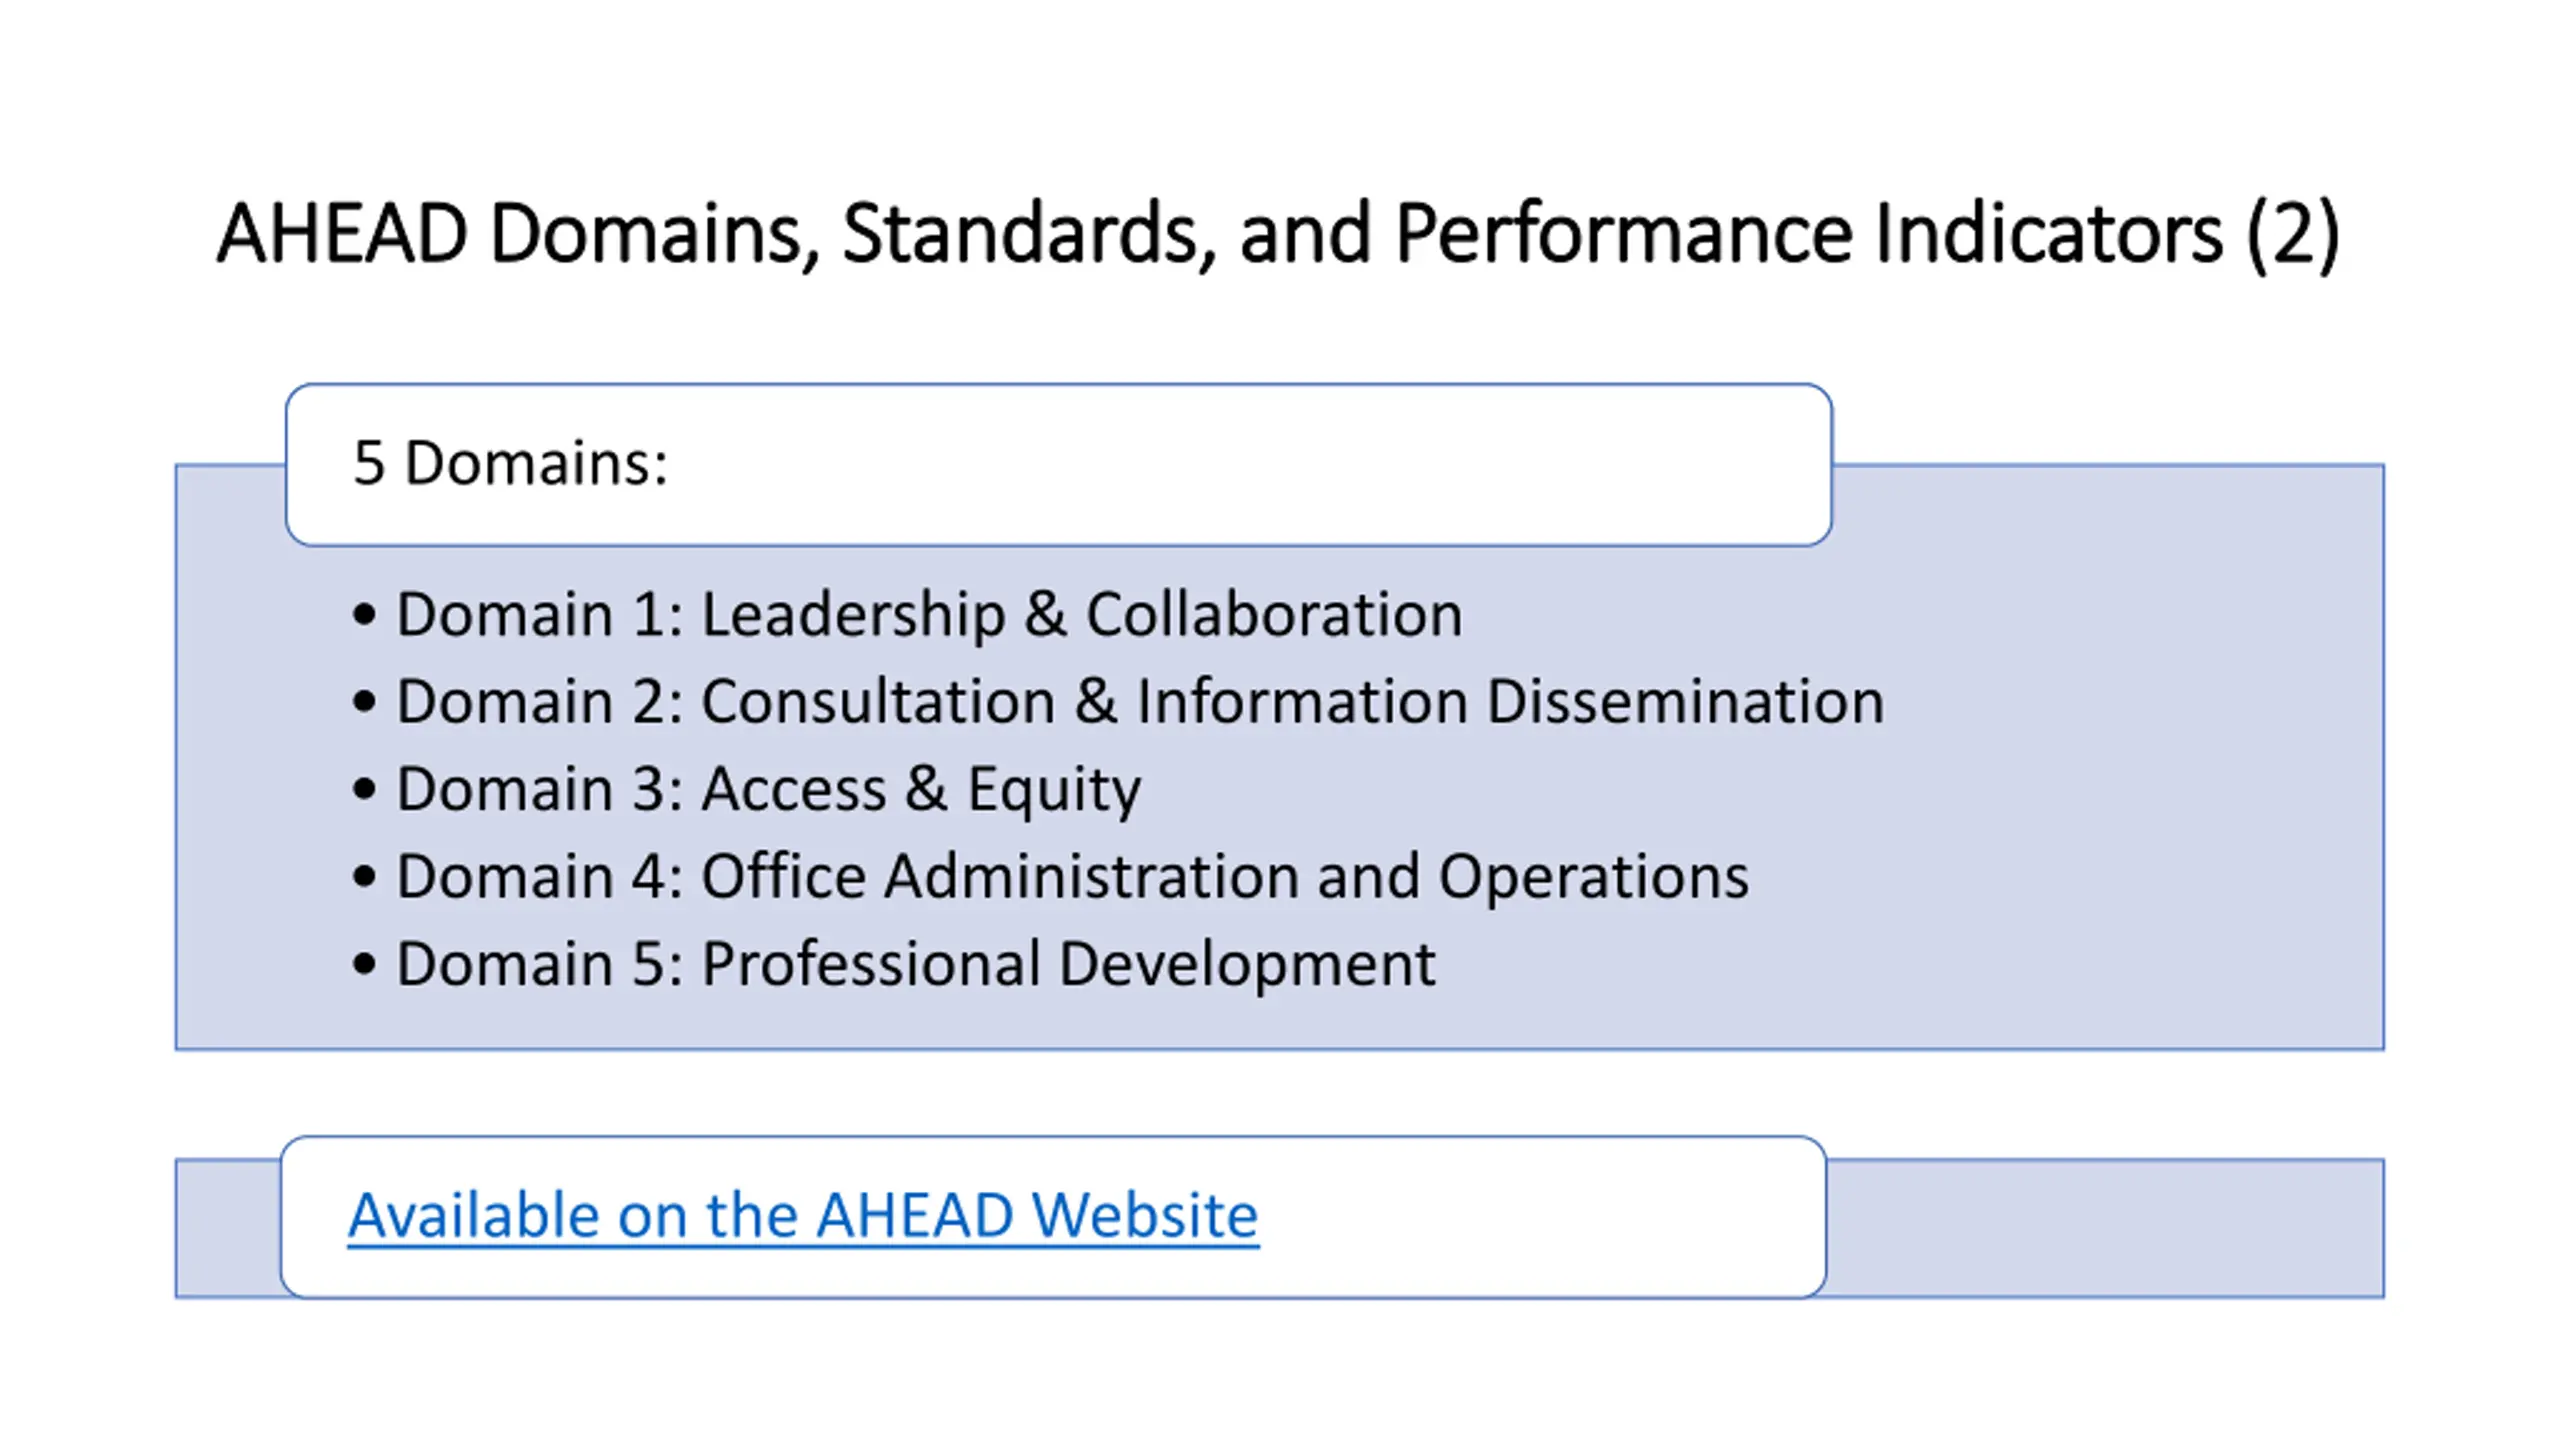Click Domain 4: Office Administration and Operations bullet
The image size is (2560, 1440).
tap(1050, 876)
